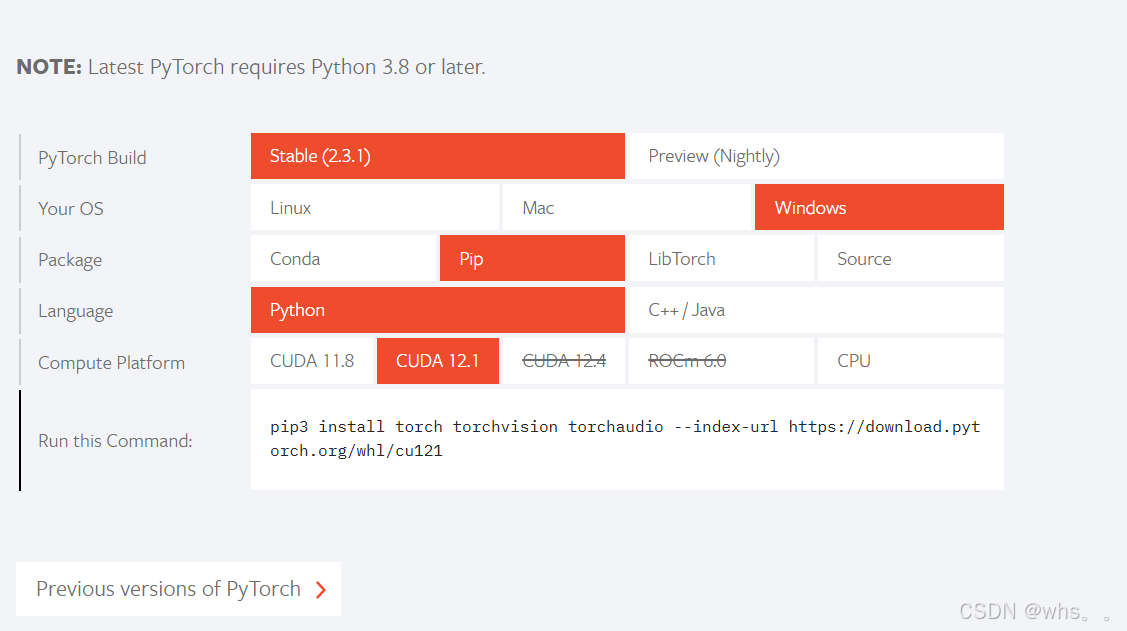Viewport: 1127px width, 631px height.
Task: Pick CUDA 11.8 compute platform
Action: pos(312,360)
